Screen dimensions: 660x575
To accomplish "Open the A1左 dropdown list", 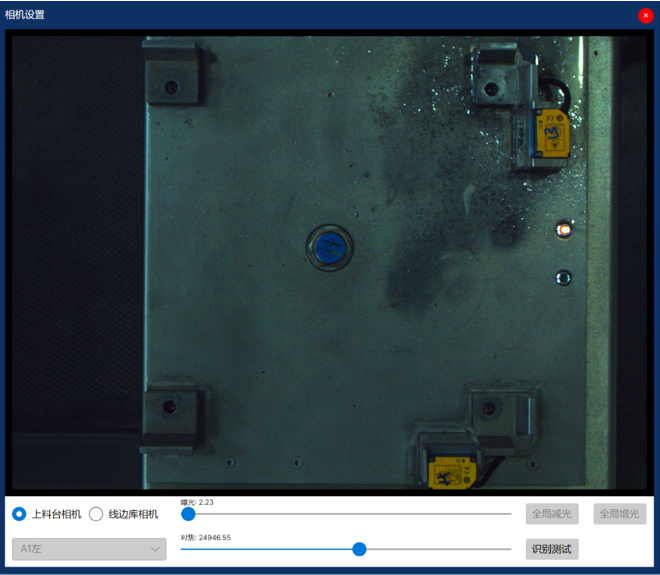I will [x=88, y=549].
